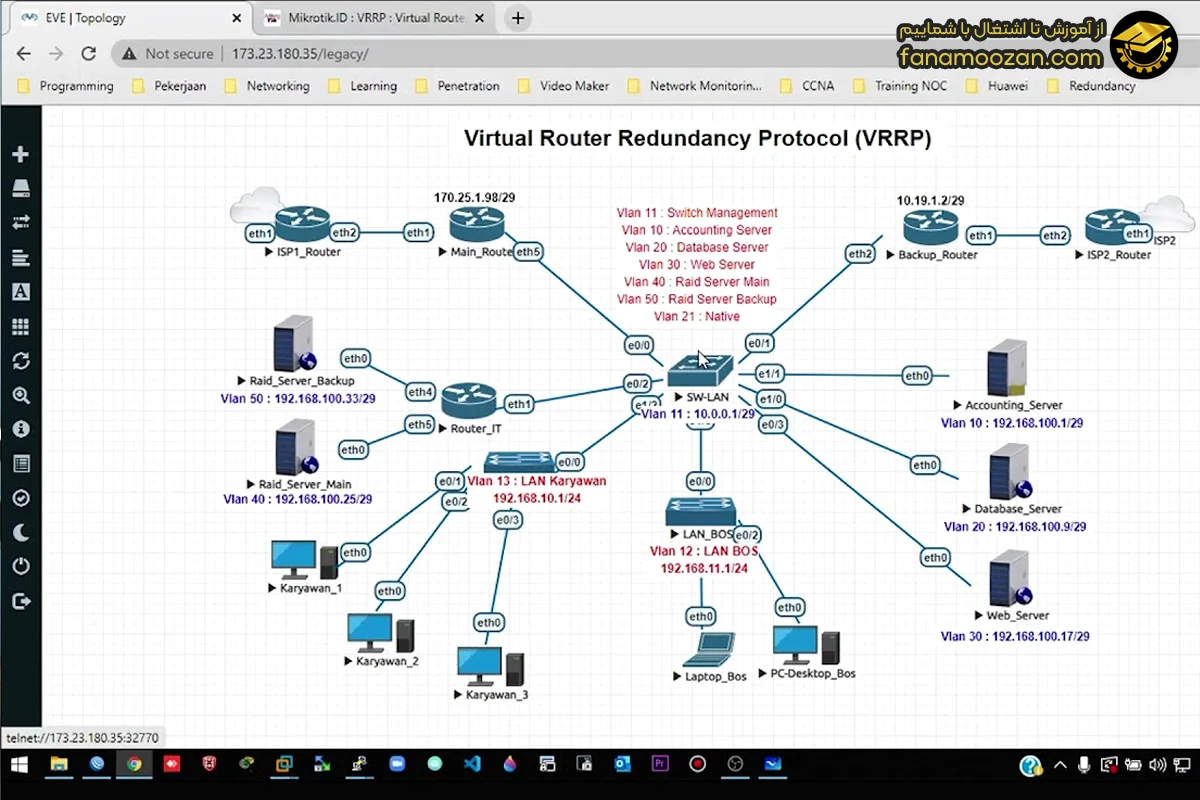Toggle night mode with the moon icon

tap(20, 532)
